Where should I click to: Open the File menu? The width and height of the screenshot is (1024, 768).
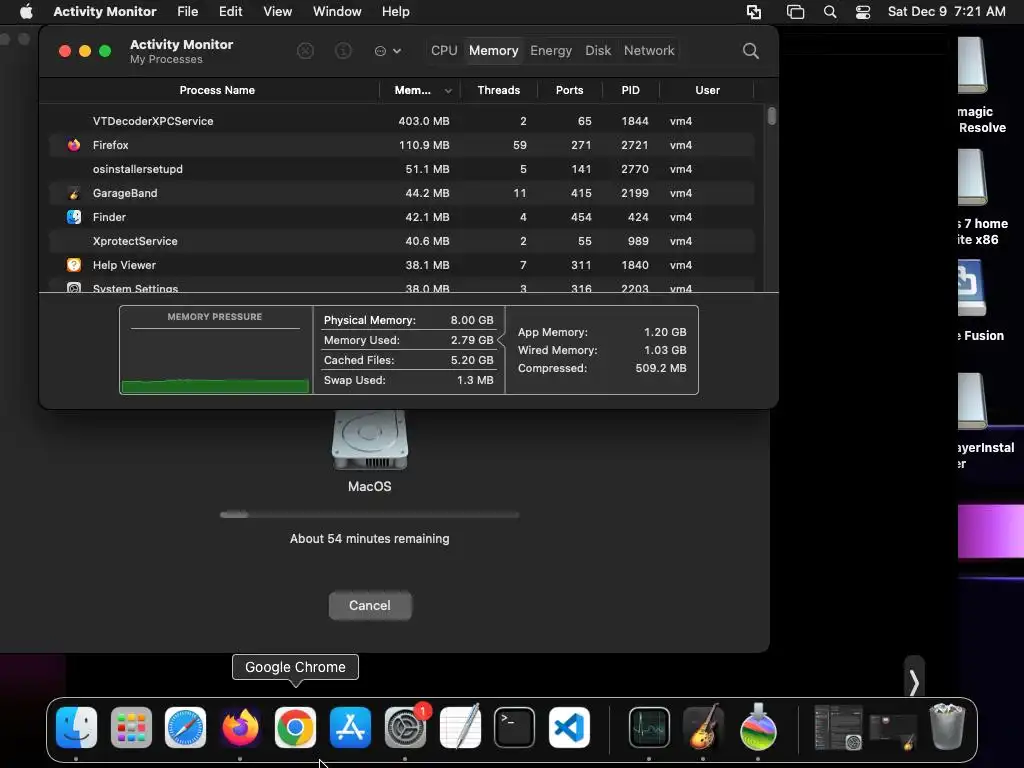coord(187,12)
